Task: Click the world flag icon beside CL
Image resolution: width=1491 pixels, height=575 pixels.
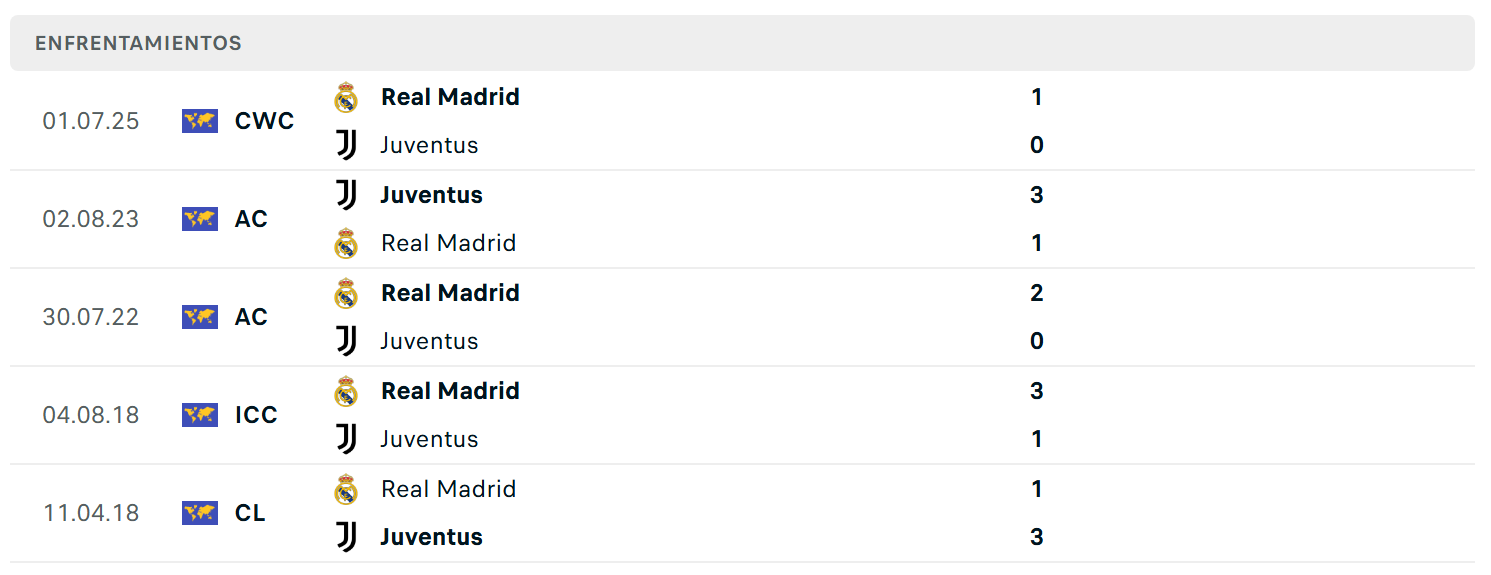Action: click(200, 513)
